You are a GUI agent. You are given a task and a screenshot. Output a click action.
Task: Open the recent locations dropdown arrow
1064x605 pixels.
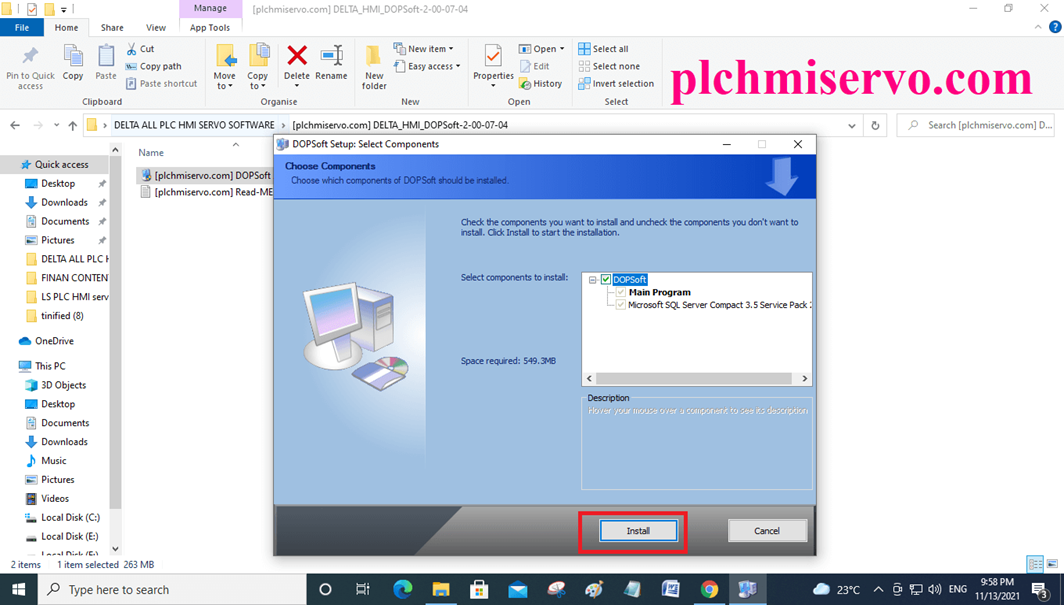[56, 125]
